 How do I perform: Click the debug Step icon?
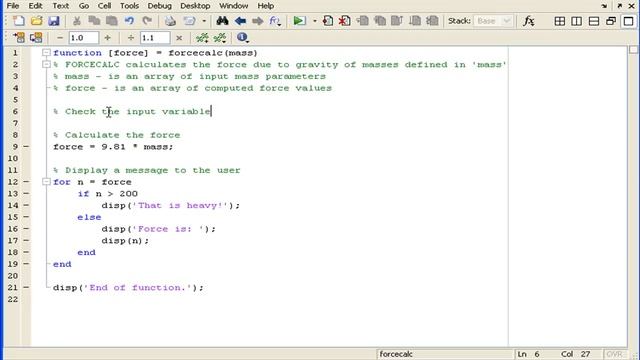click(362, 21)
